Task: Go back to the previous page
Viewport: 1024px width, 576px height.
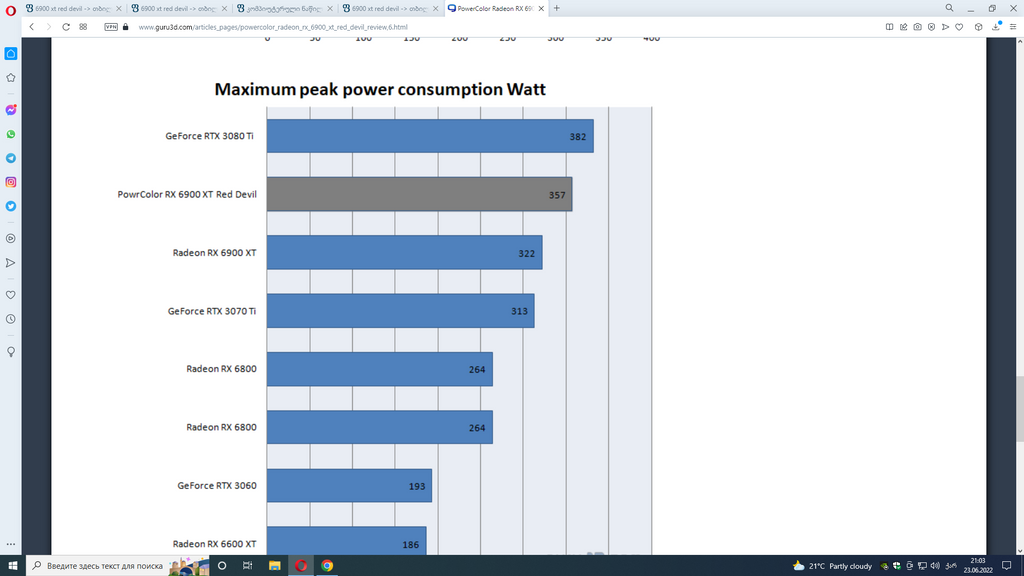Action: tap(31, 27)
